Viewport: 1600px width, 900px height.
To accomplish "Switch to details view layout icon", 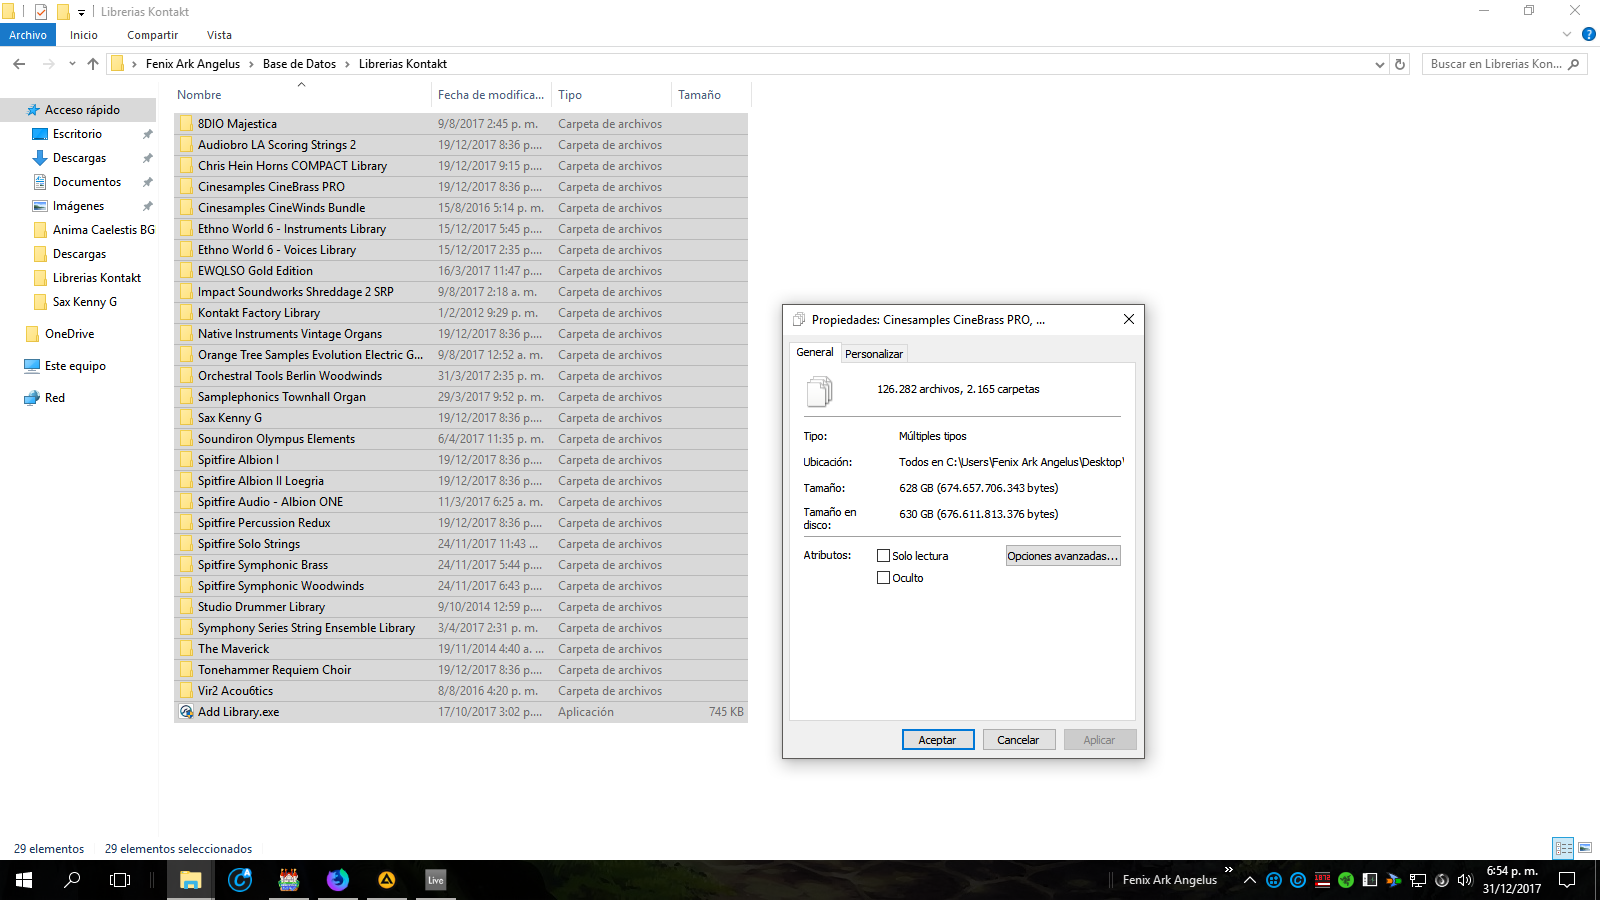I will click(1563, 848).
